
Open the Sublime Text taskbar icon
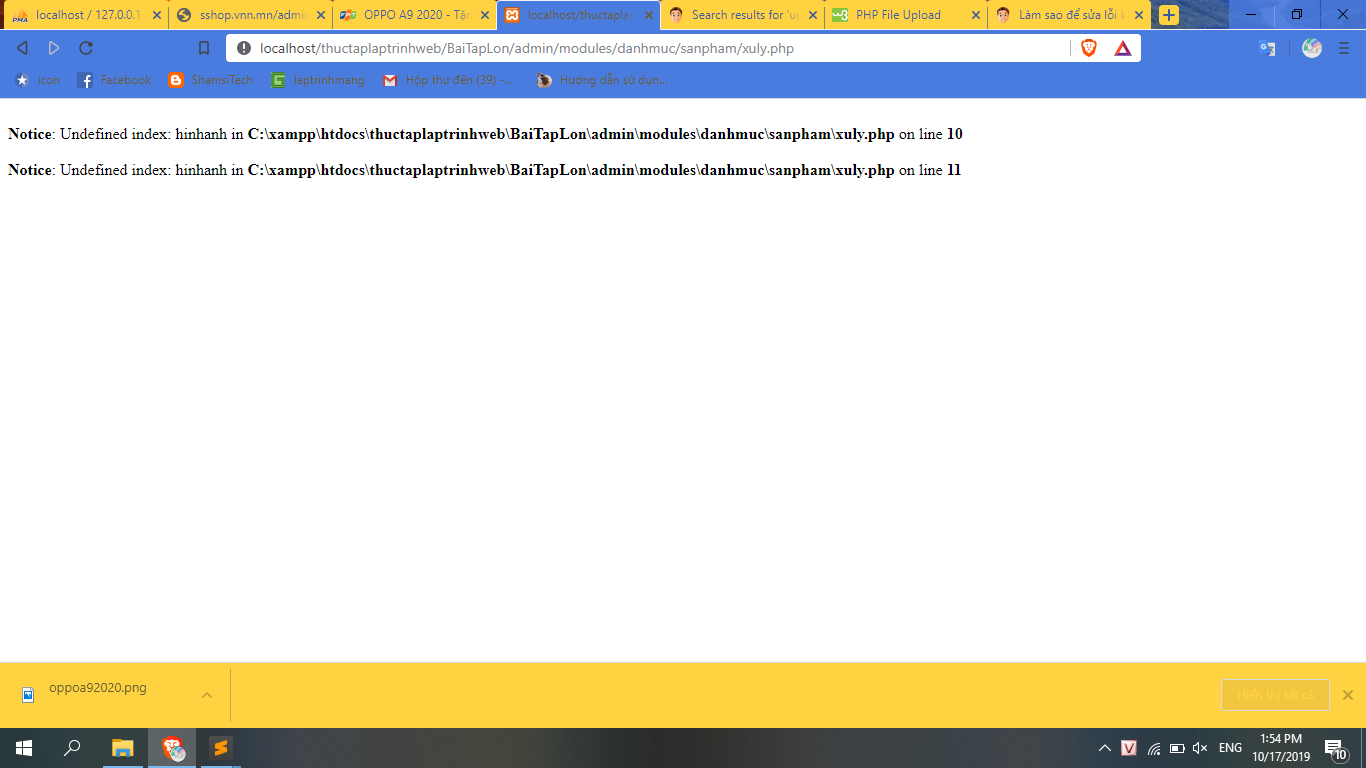point(220,748)
